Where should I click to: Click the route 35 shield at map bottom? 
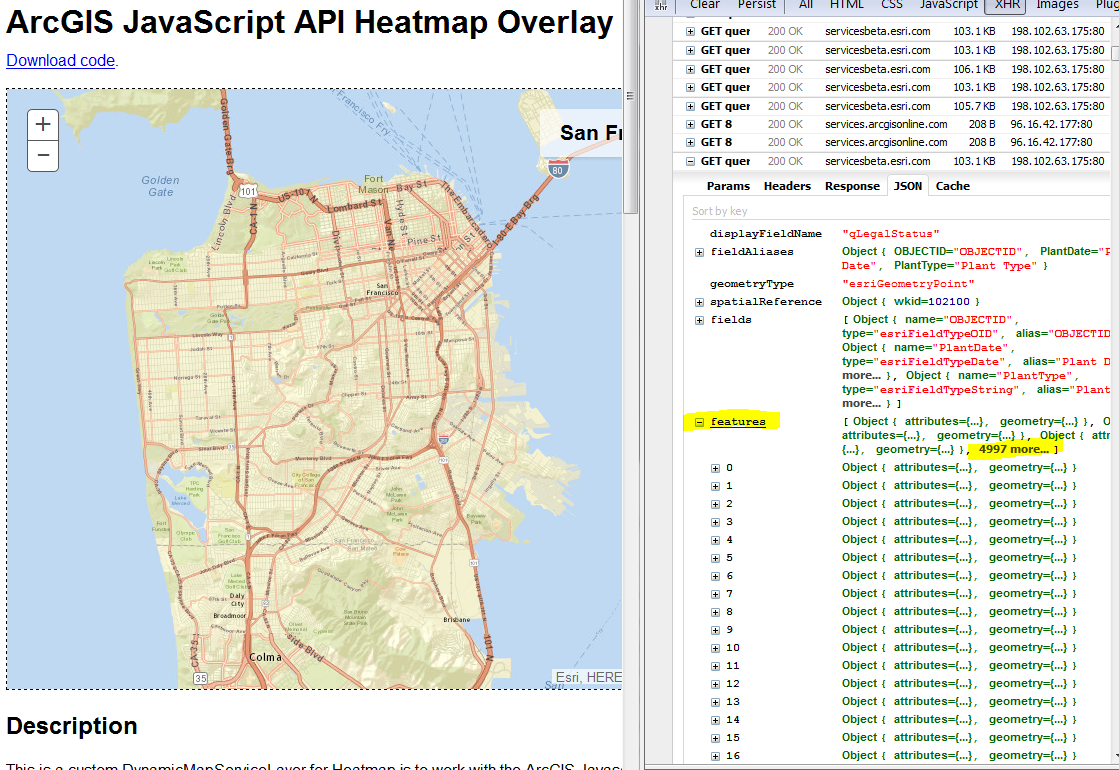[201, 679]
